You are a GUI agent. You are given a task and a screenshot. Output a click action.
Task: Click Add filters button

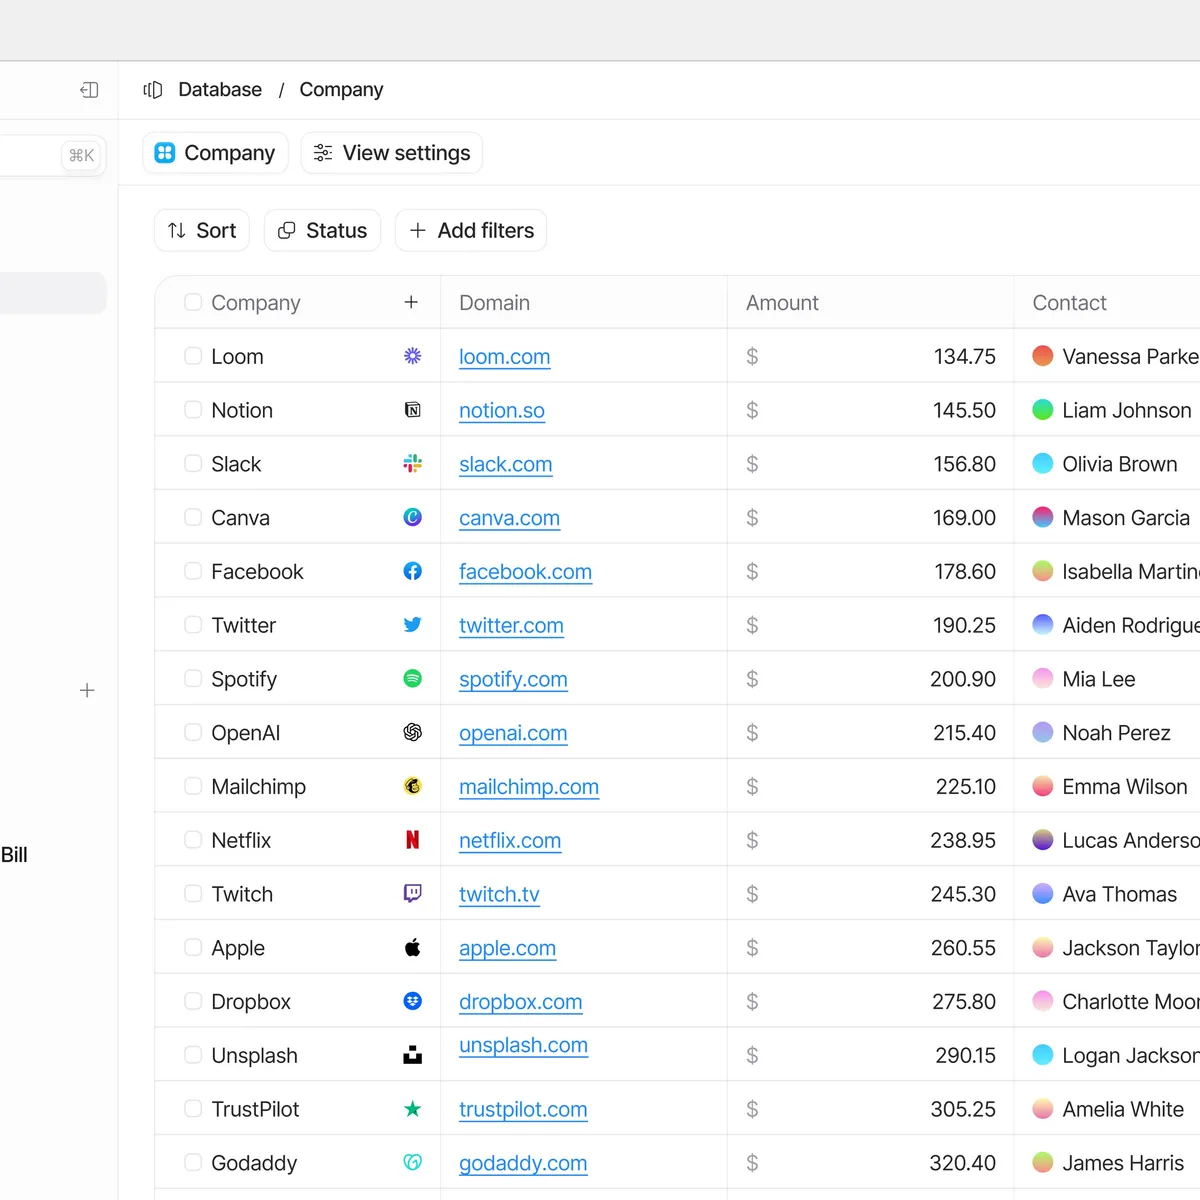(471, 231)
